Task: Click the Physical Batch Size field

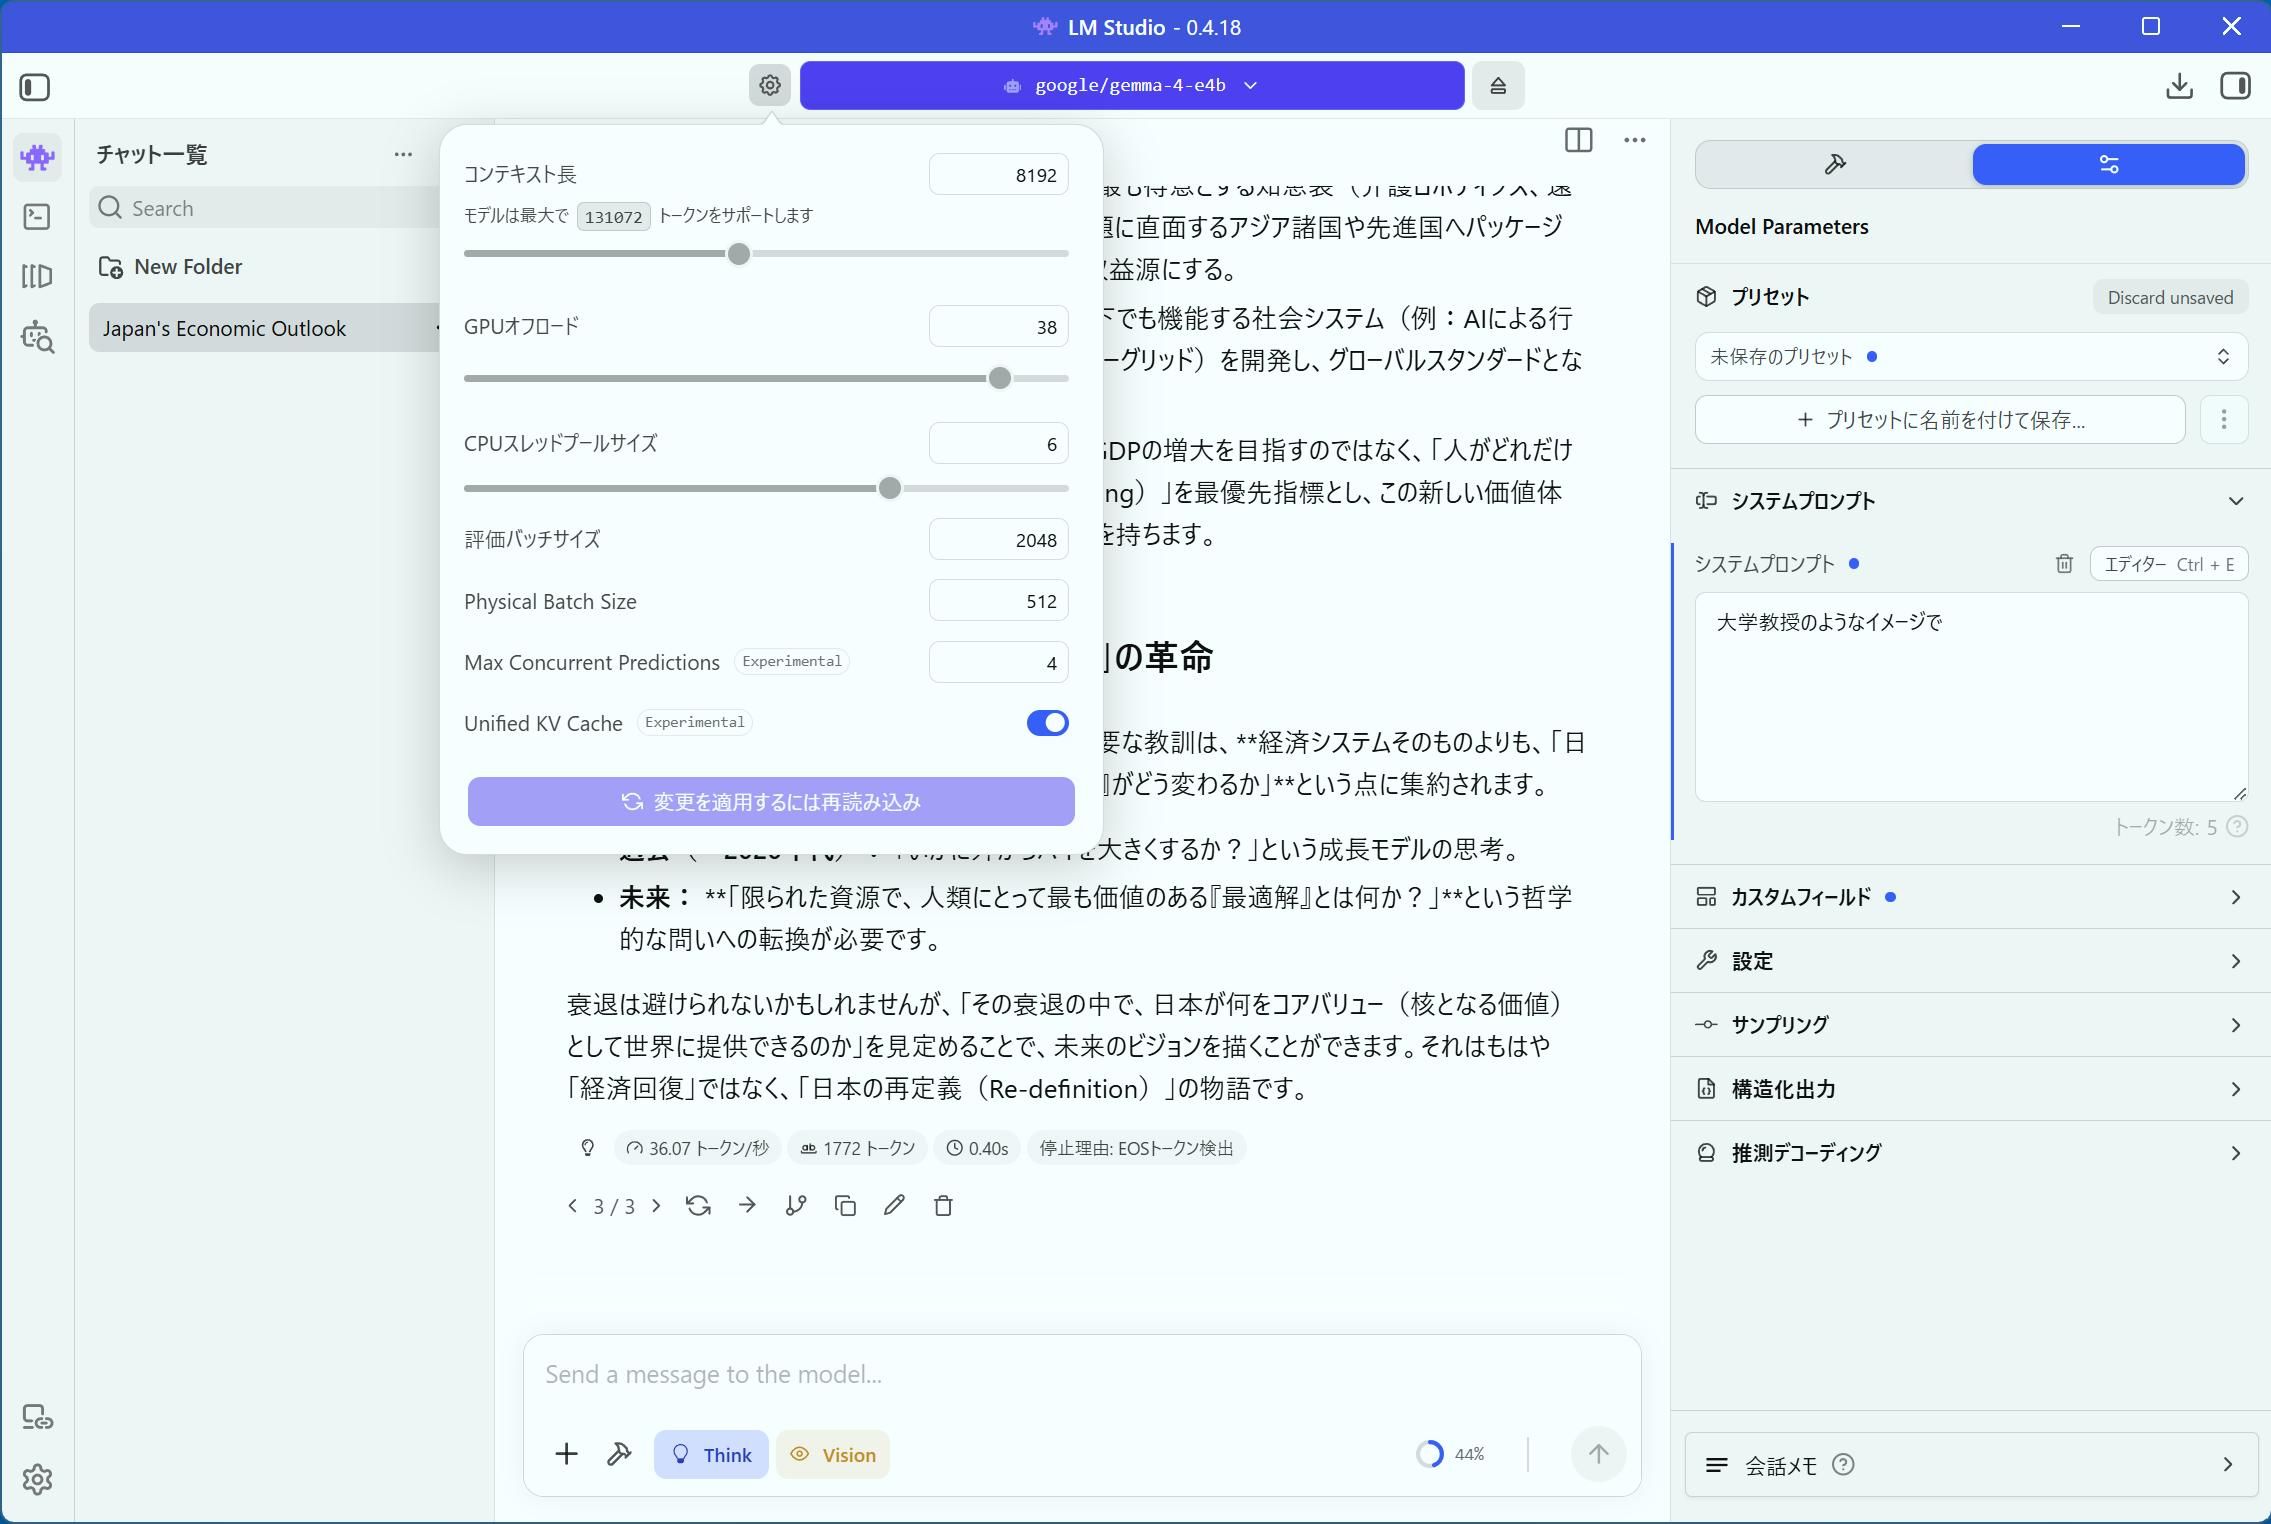Action: click(x=998, y=601)
